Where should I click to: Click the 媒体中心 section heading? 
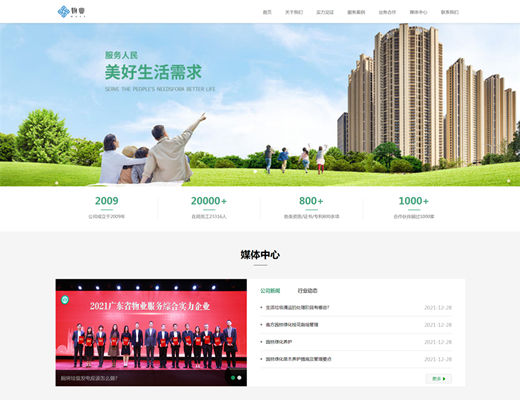(x=260, y=255)
